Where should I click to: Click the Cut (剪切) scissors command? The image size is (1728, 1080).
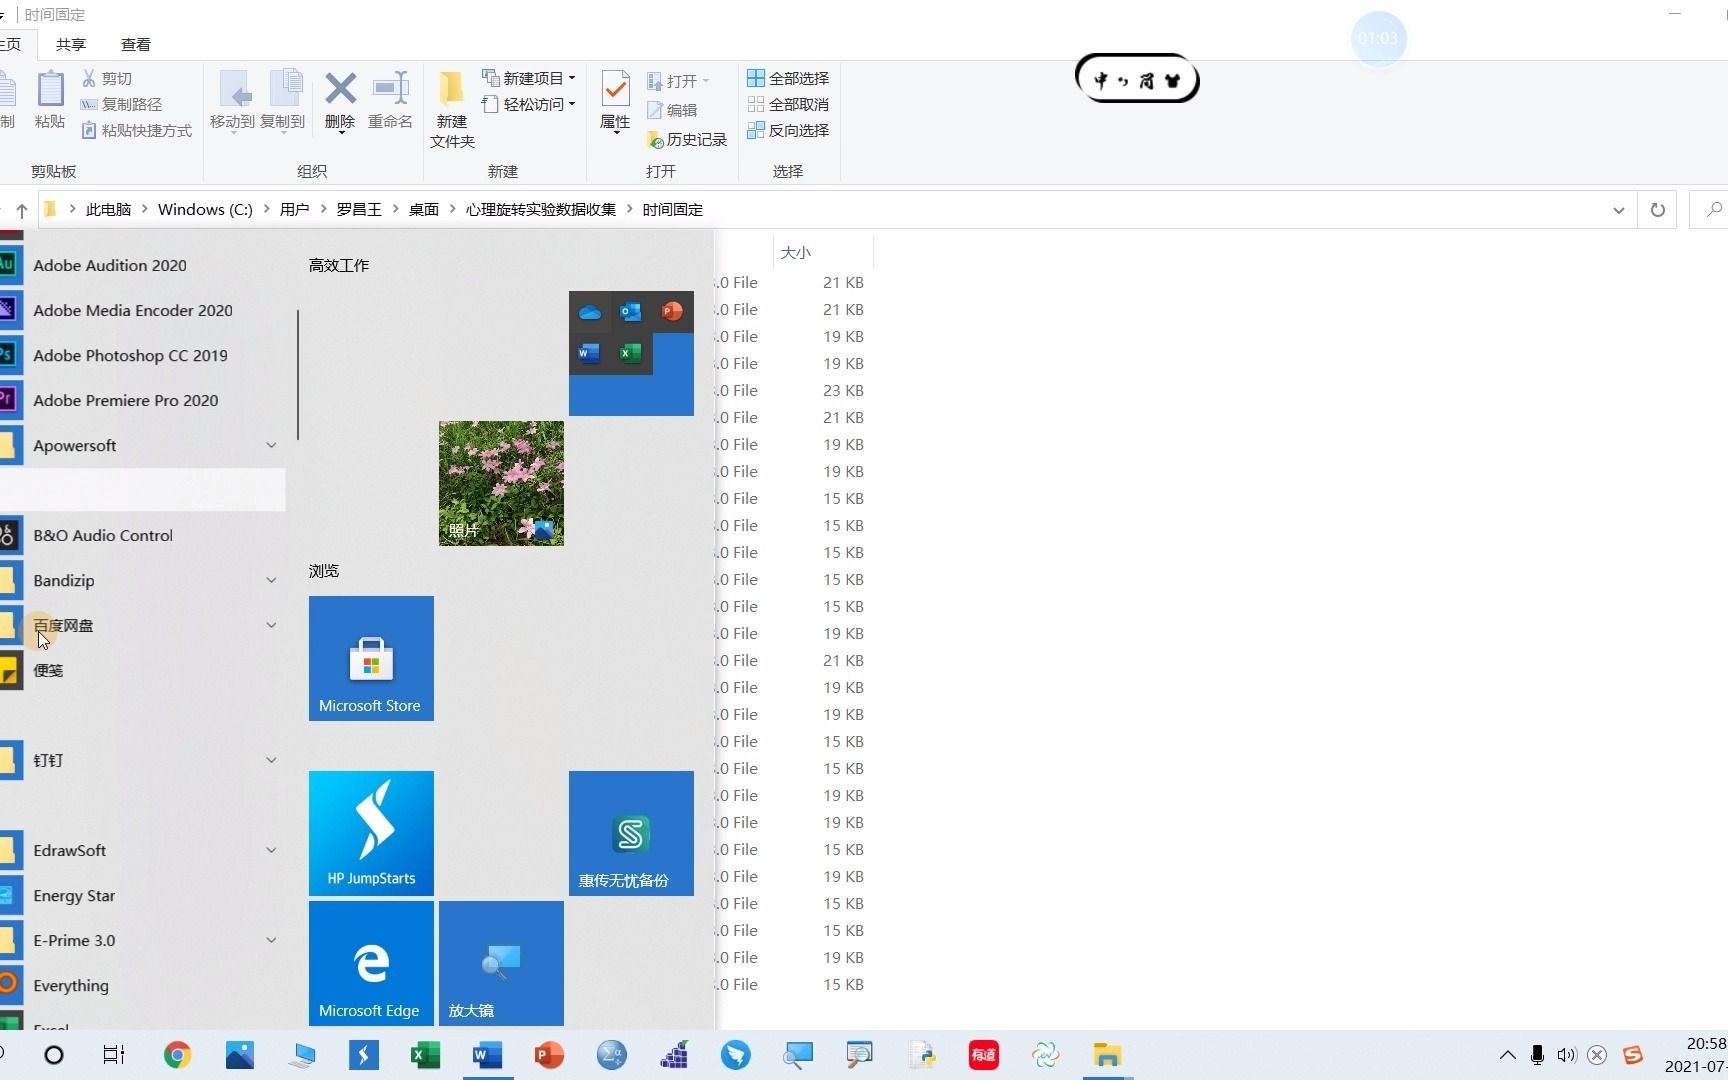pos(106,78)
